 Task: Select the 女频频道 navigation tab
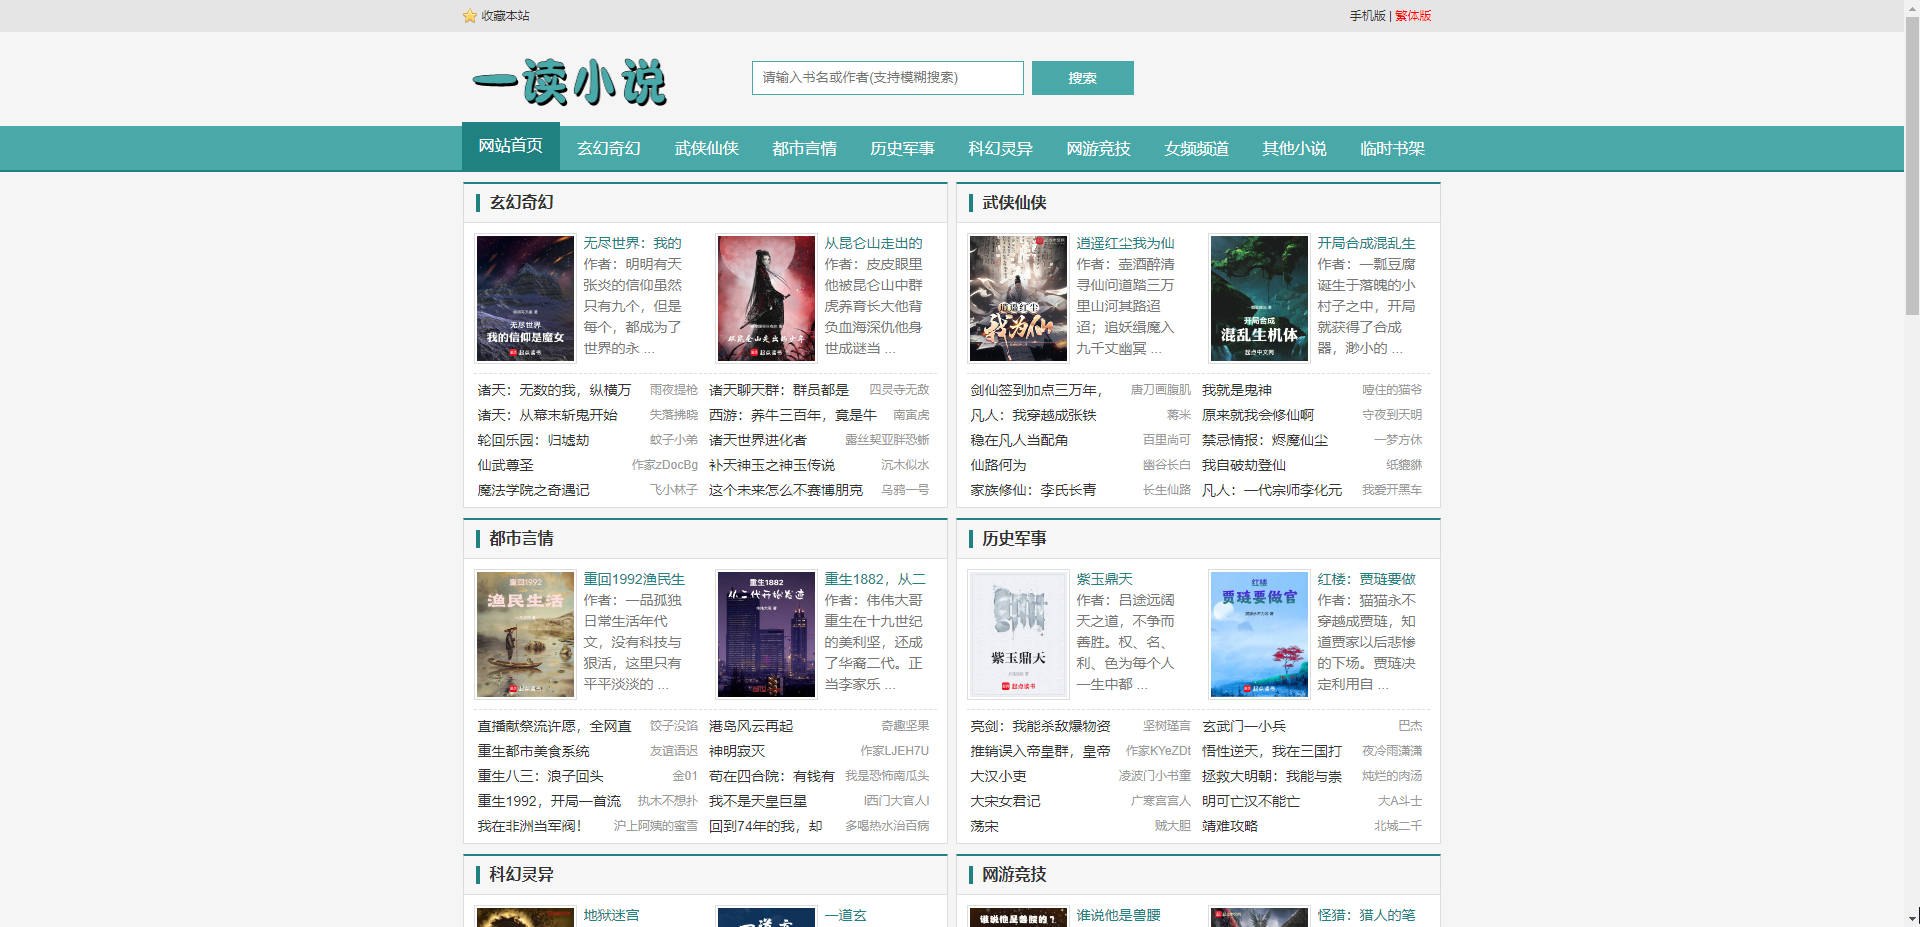point(1196,148)
